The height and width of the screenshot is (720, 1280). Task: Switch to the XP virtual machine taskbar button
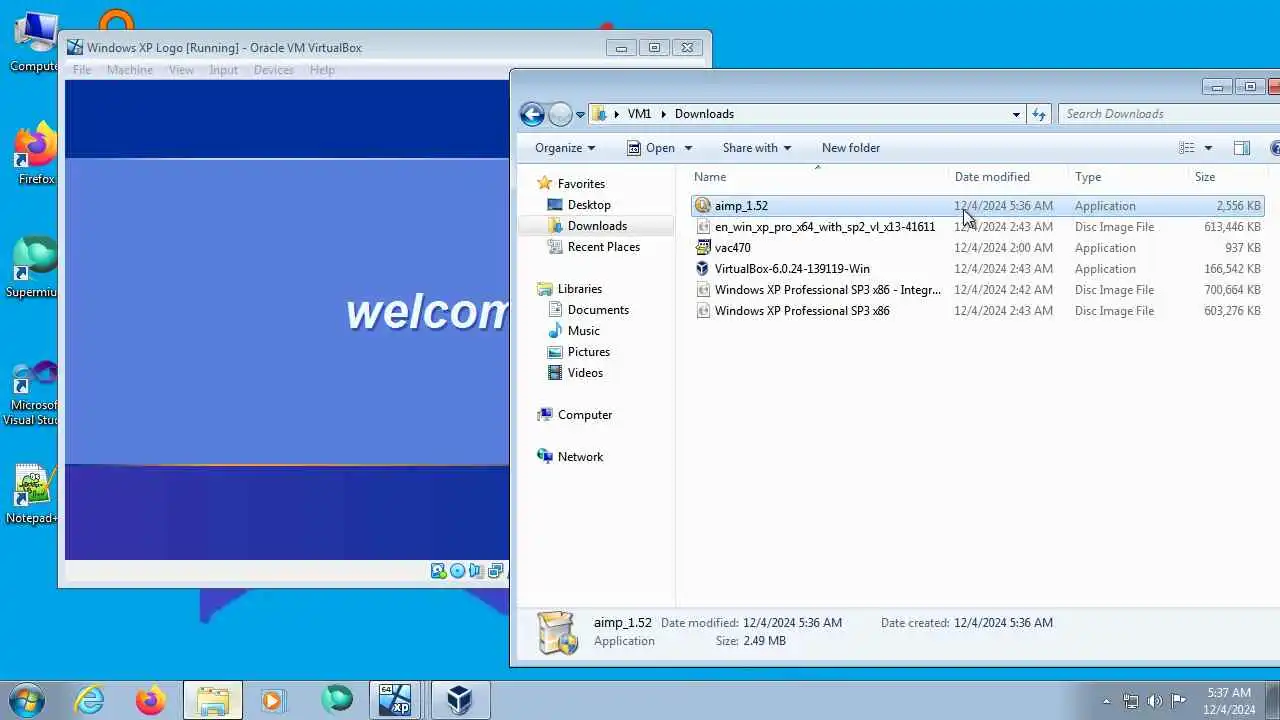(x=396, y=700)
